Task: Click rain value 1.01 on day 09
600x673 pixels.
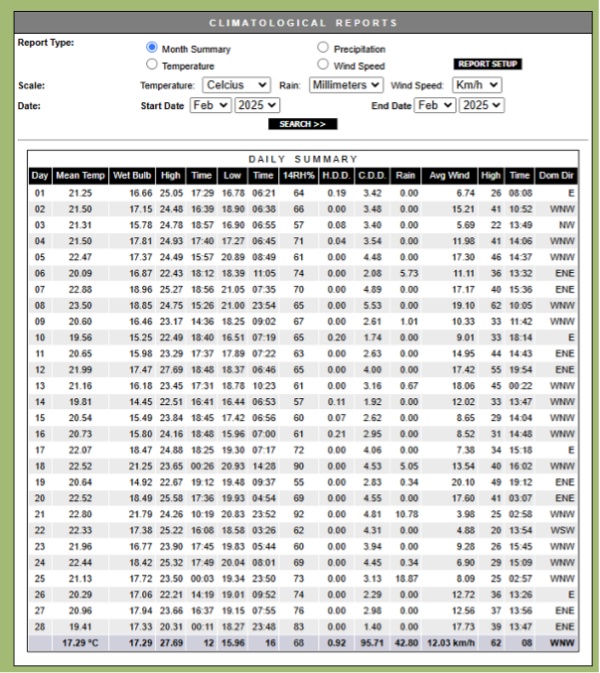Action: 409,321
